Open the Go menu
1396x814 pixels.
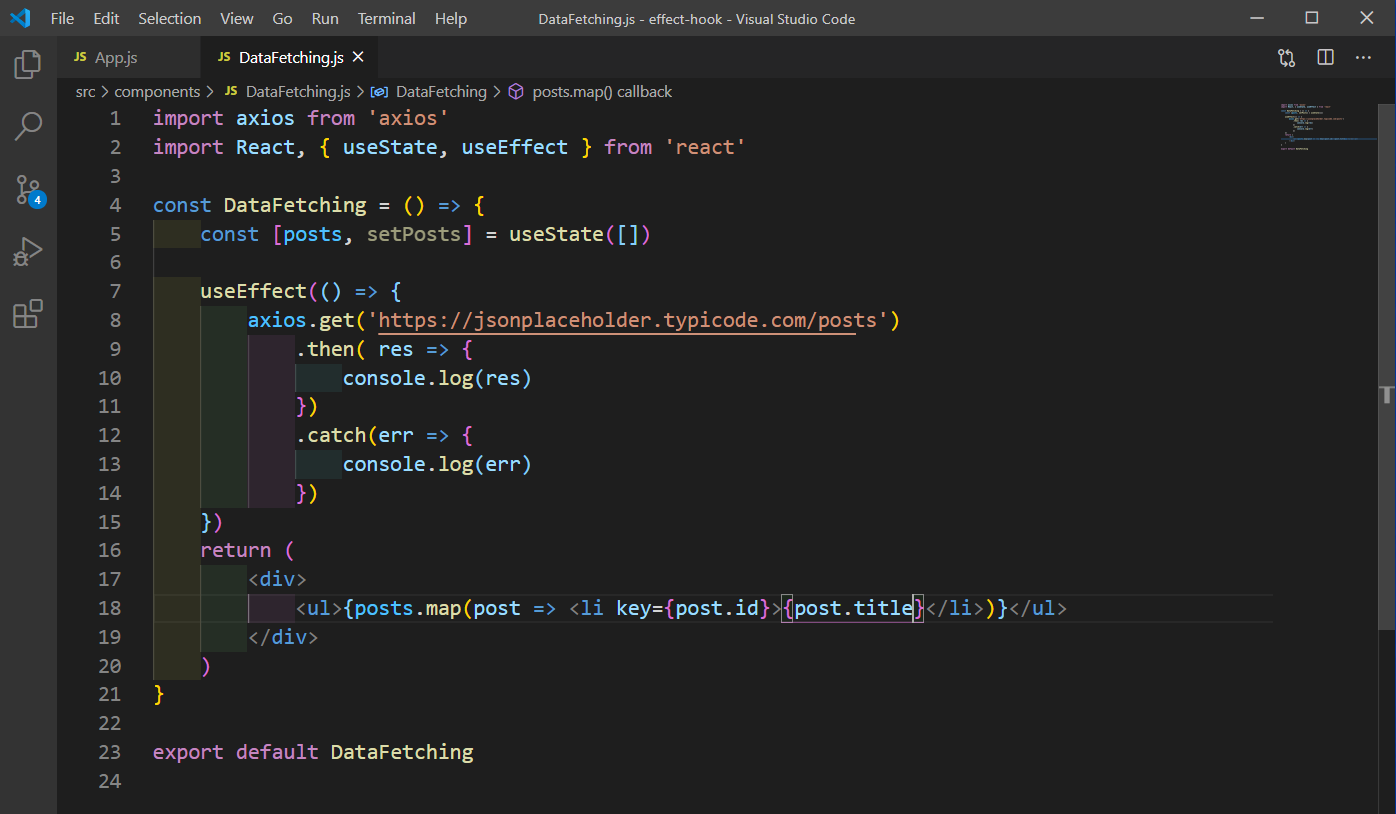(x=283, y=18)
